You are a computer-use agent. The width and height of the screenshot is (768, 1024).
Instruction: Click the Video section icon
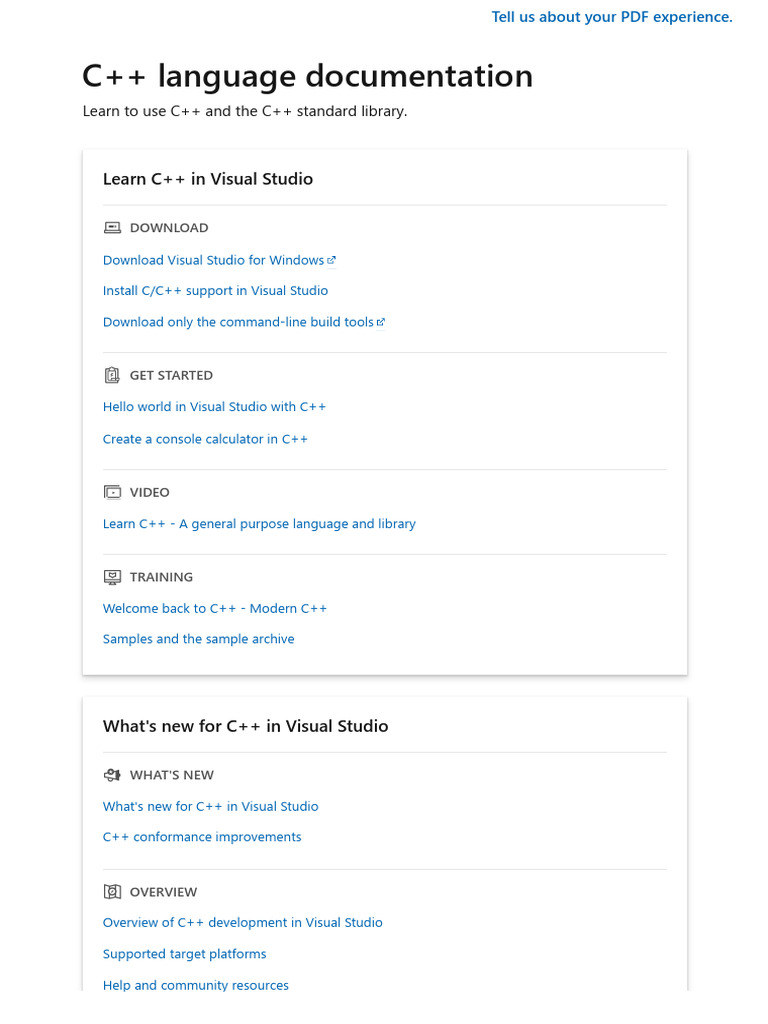click(112, 493)
